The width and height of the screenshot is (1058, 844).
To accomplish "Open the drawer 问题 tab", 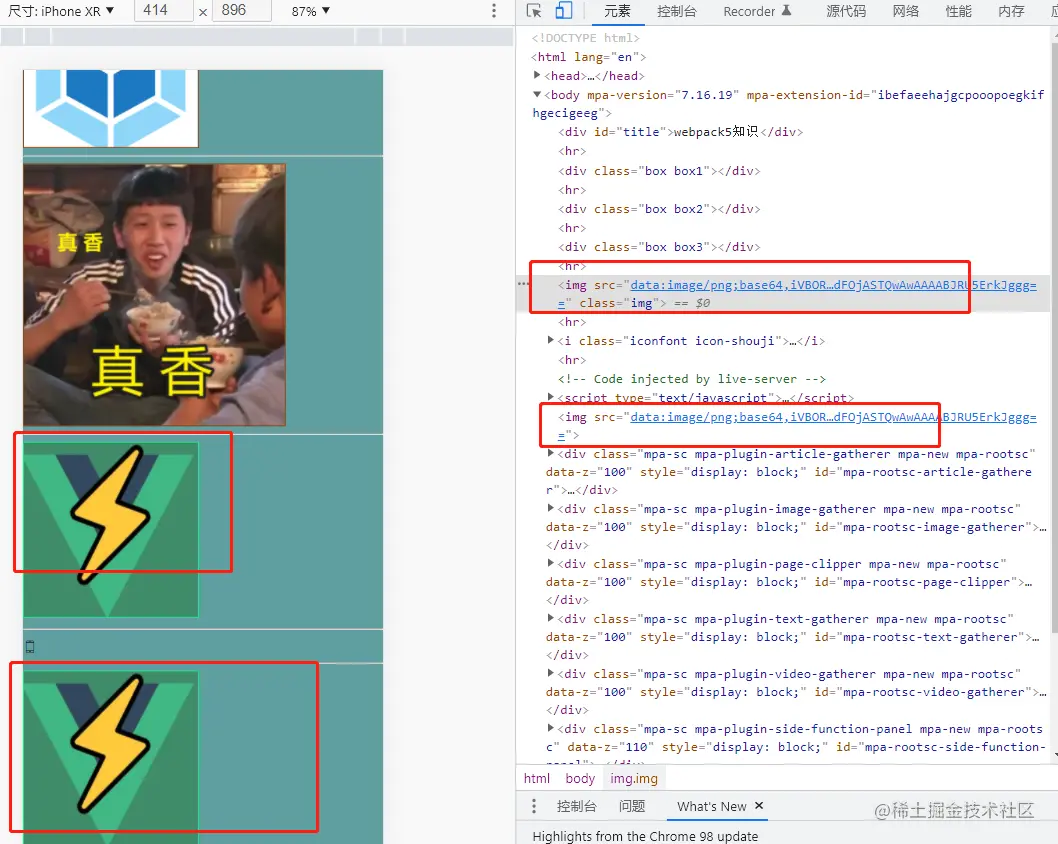I will 632,806.
